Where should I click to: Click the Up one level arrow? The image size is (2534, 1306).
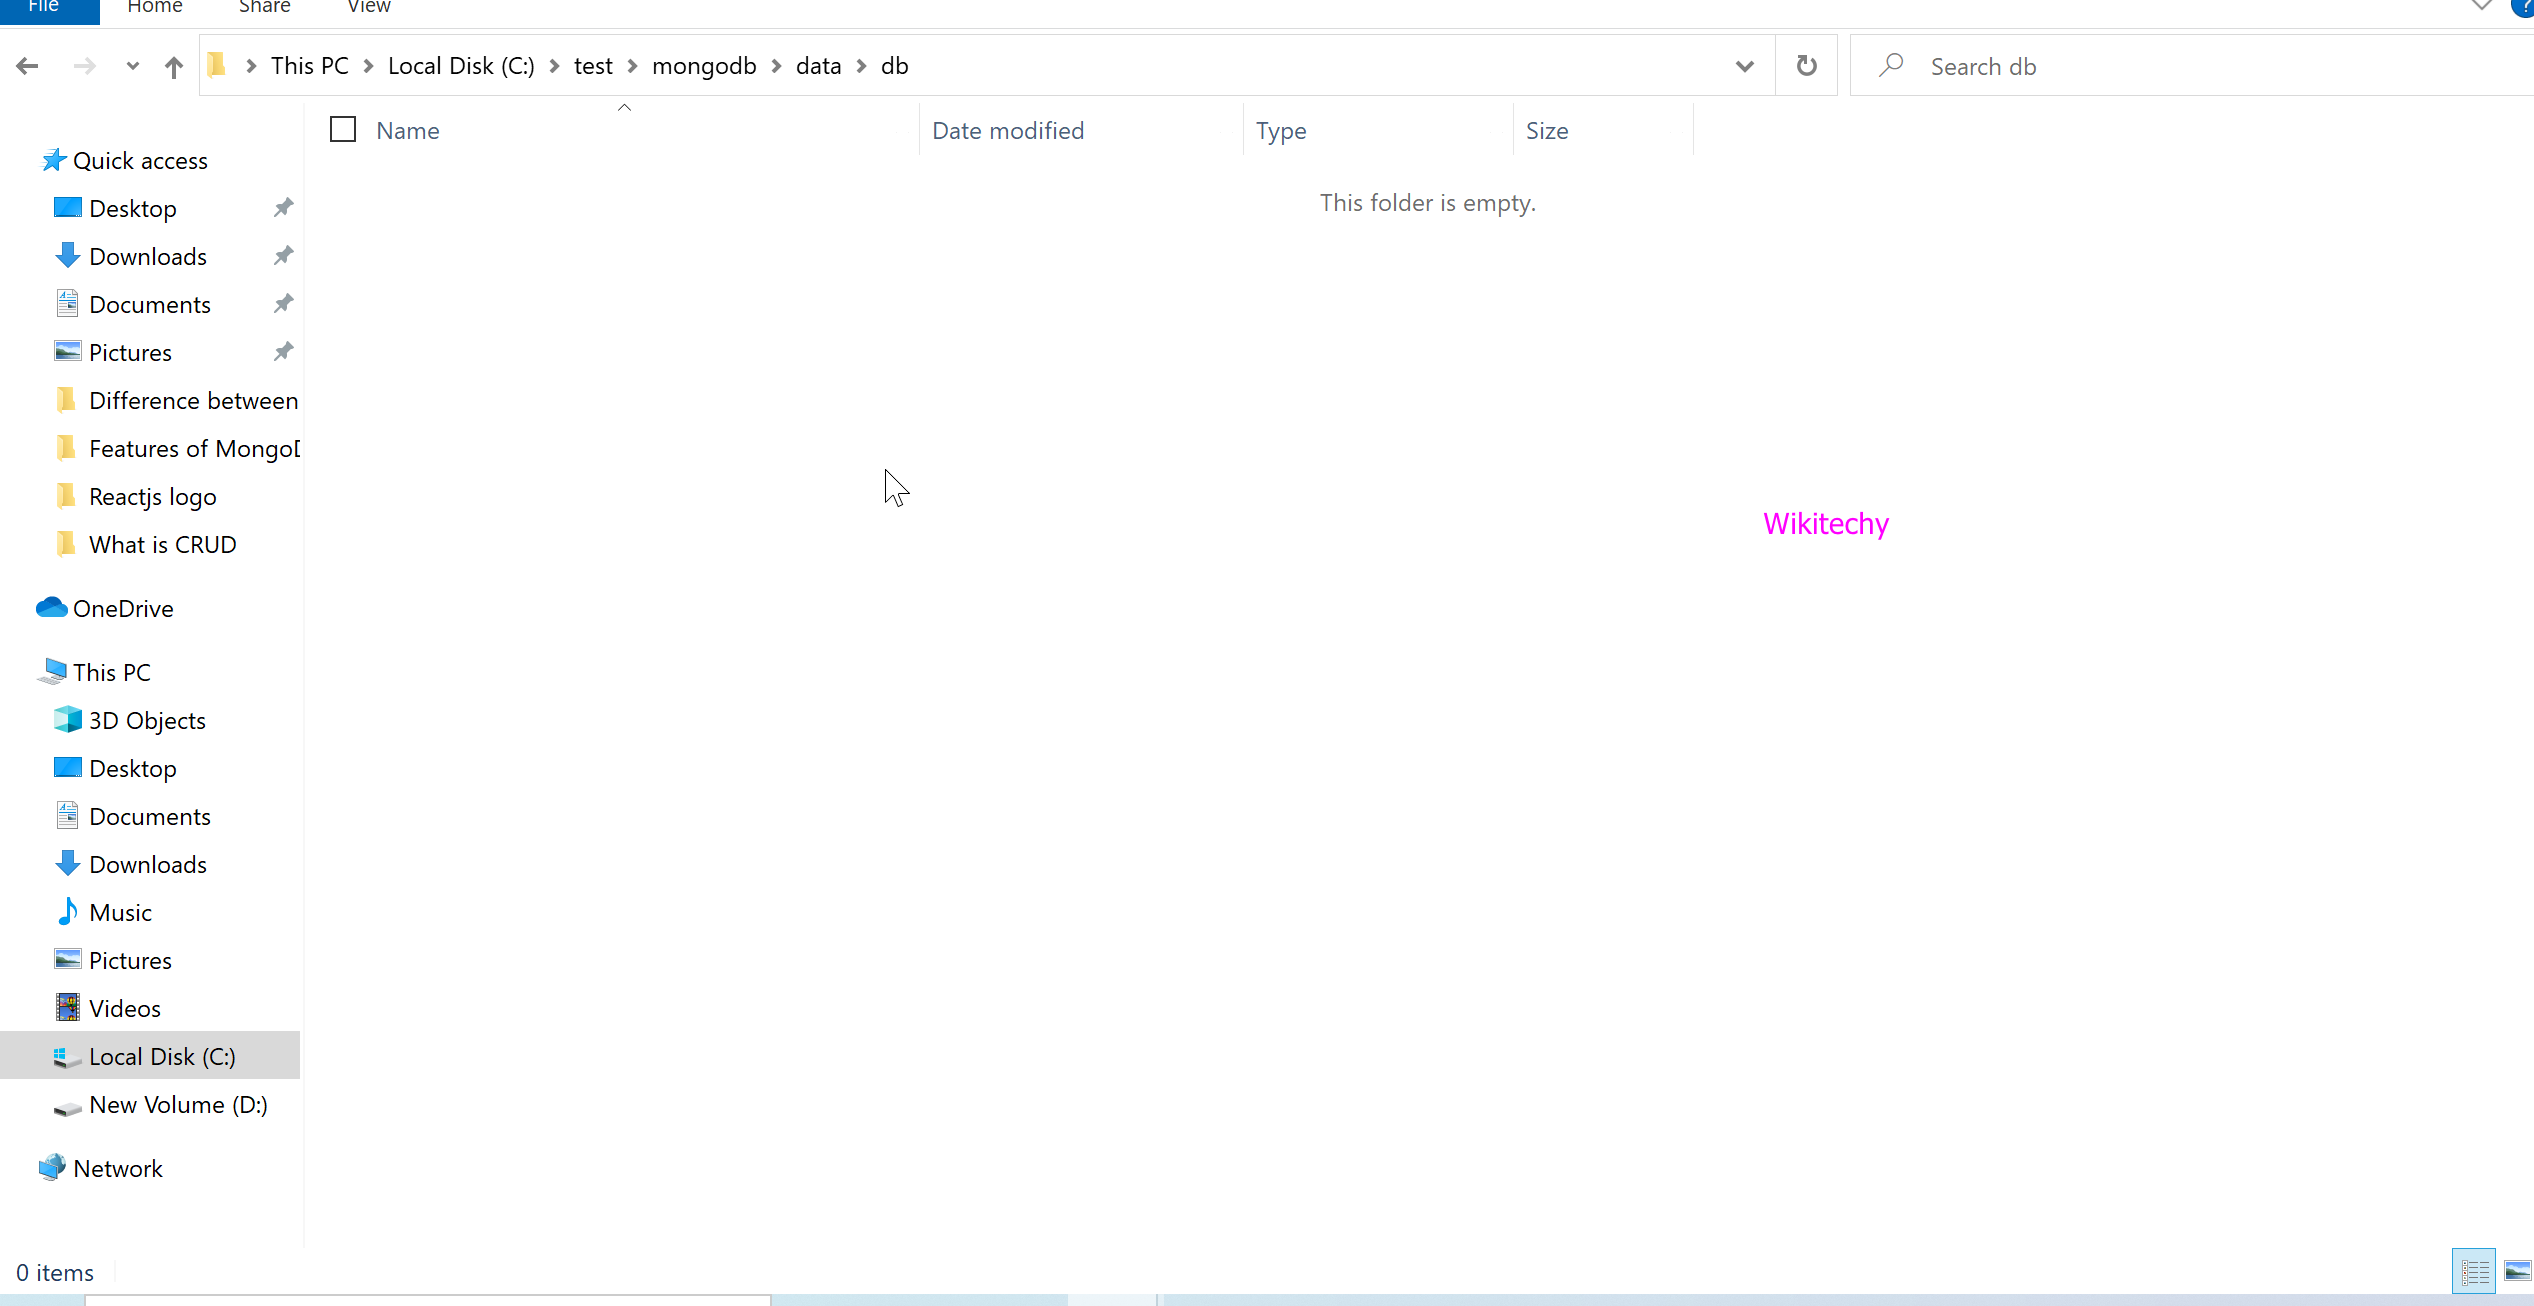point(174,67)
